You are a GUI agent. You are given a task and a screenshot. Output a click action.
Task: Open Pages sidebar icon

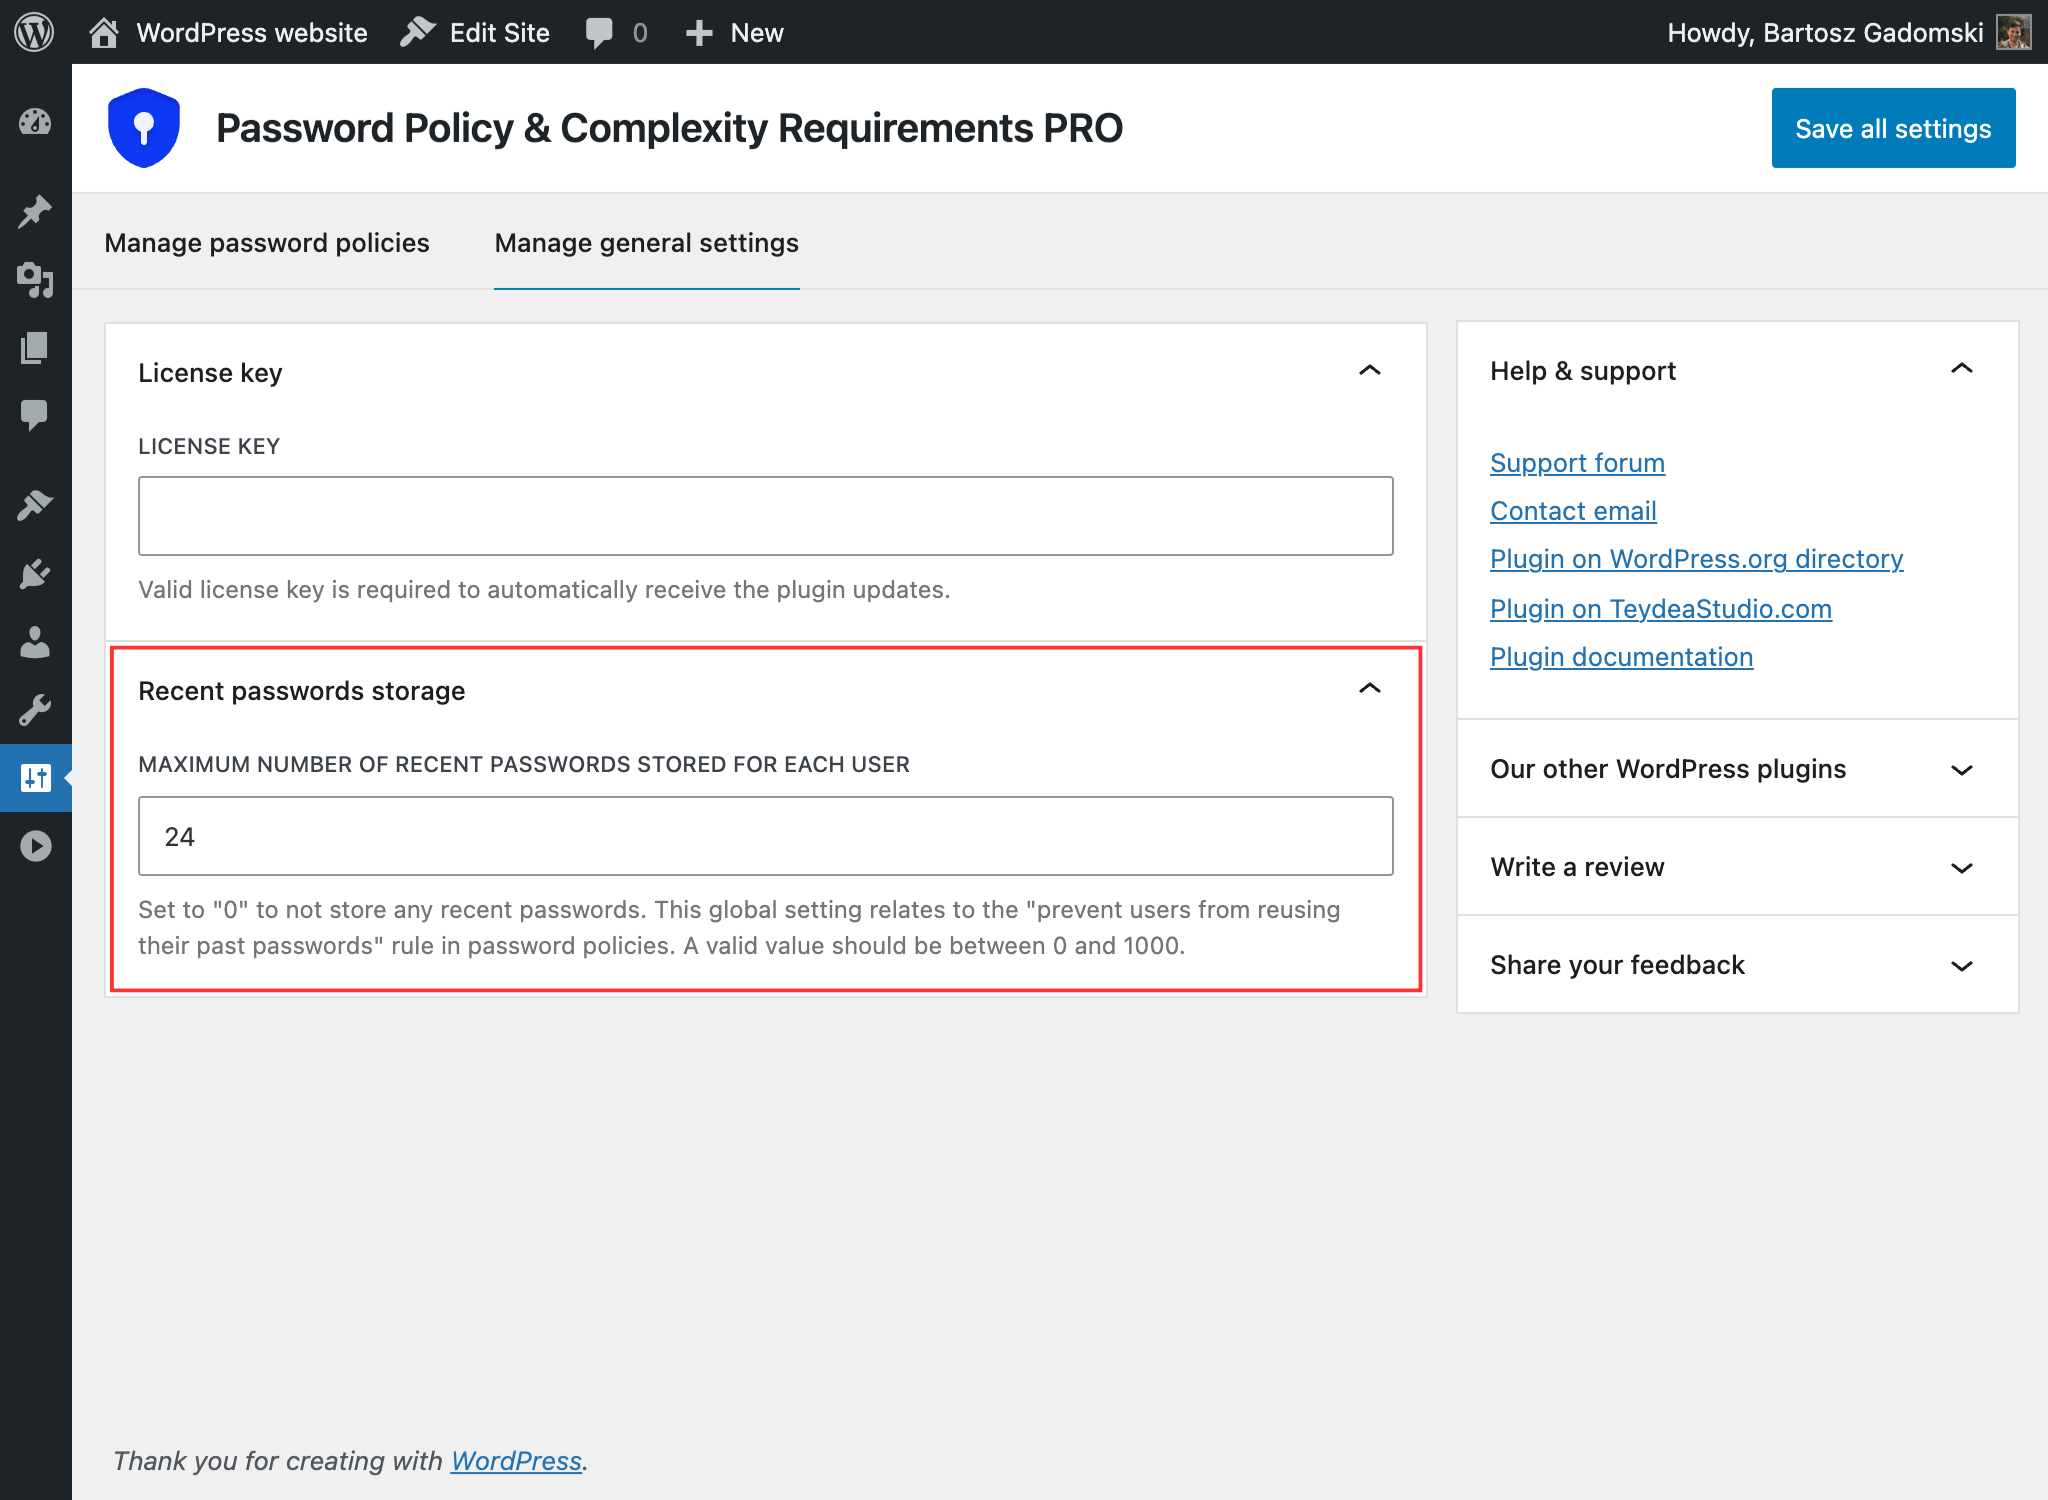click(x=35, y=348)
